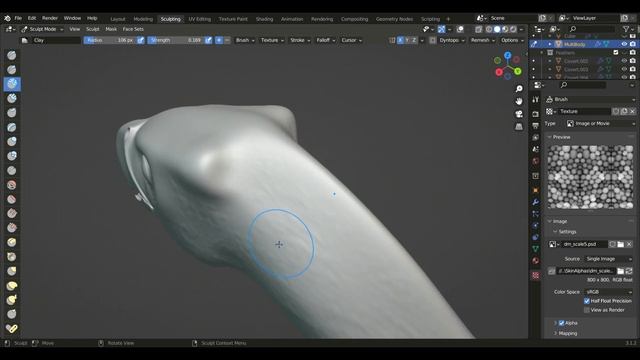The height and width of the screenshot is (360, 640).
Task: Open Stroke dropdown in header
Action: 300,40
